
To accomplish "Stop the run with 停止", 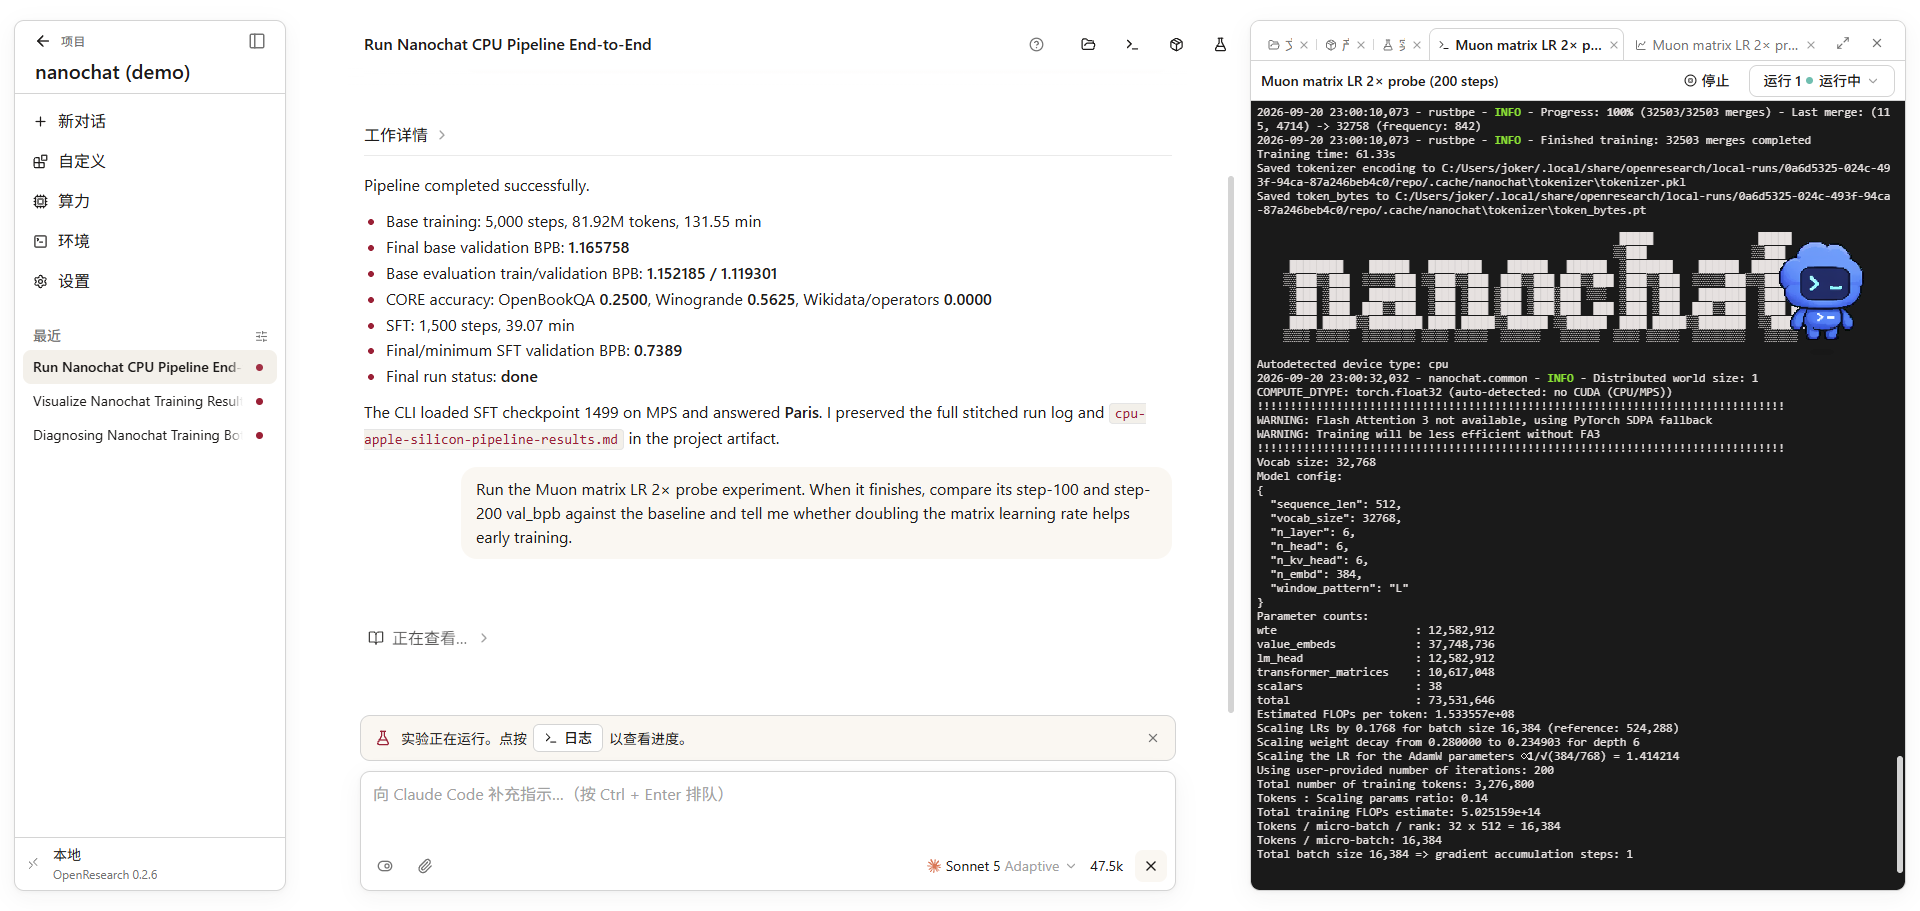I will pos(1707,81).
